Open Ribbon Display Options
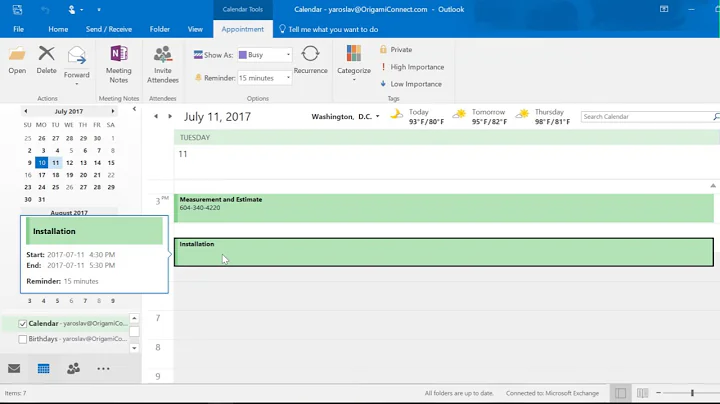The height and width of the screenshot is (404, 720). 664,9
